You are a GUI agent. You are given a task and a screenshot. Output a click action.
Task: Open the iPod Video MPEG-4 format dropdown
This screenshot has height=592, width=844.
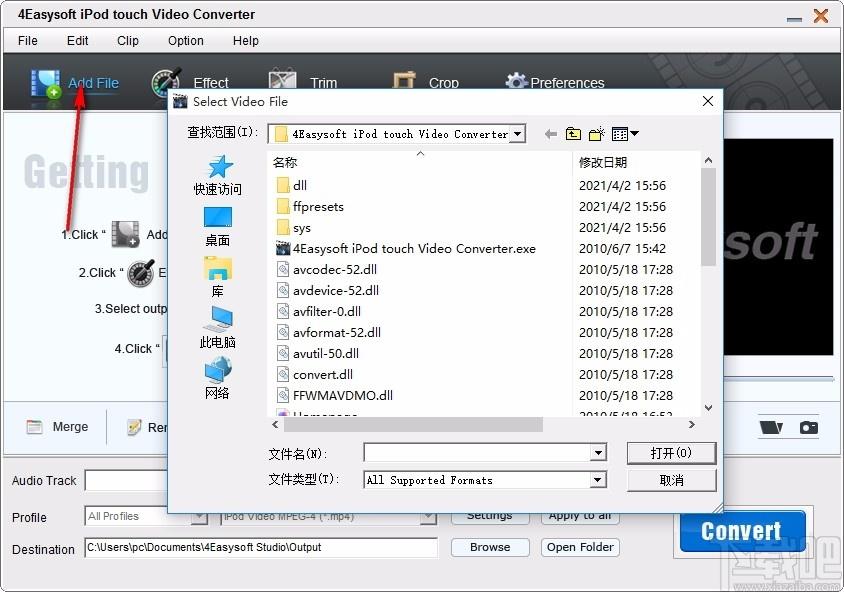coord(428,517)
